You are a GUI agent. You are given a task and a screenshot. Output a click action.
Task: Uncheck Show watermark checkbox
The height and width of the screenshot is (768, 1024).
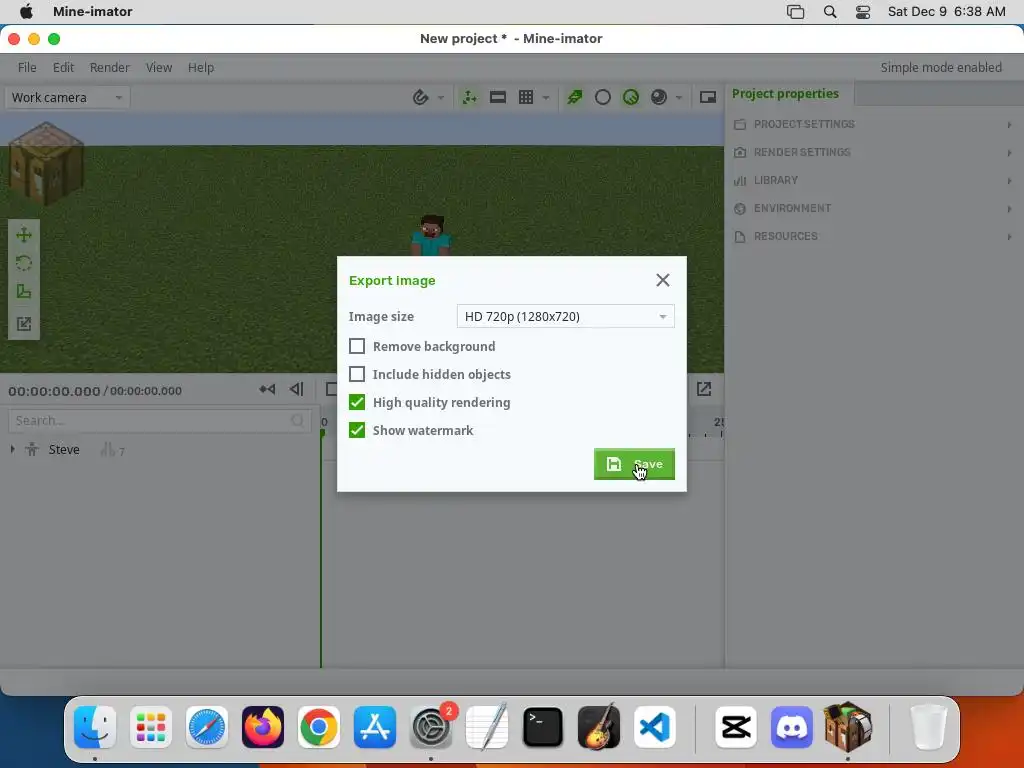pyautogui.click(x=357, y=430)
